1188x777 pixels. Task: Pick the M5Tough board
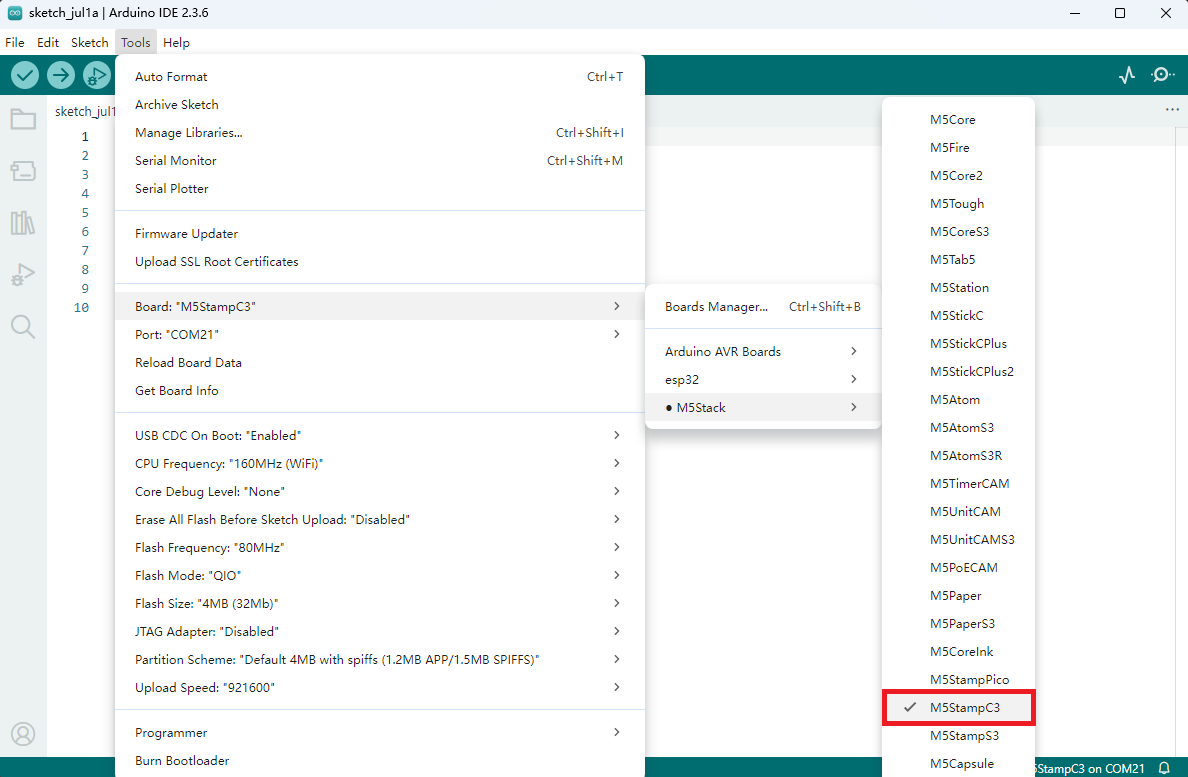coord(958,204)
